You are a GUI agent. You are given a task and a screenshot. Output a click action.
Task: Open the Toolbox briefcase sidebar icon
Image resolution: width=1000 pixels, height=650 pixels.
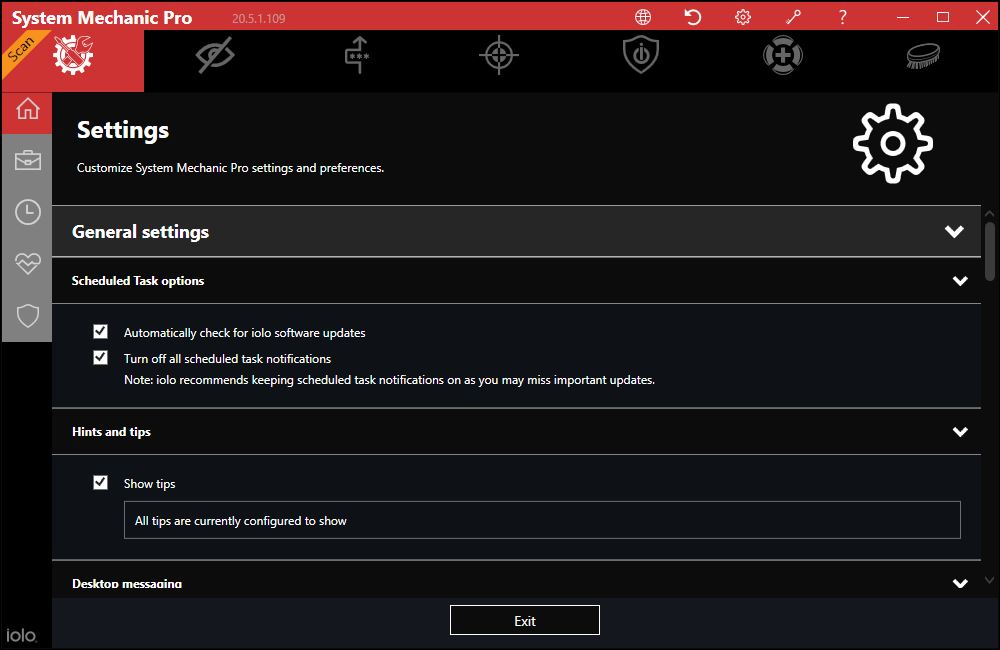(27, 160)
